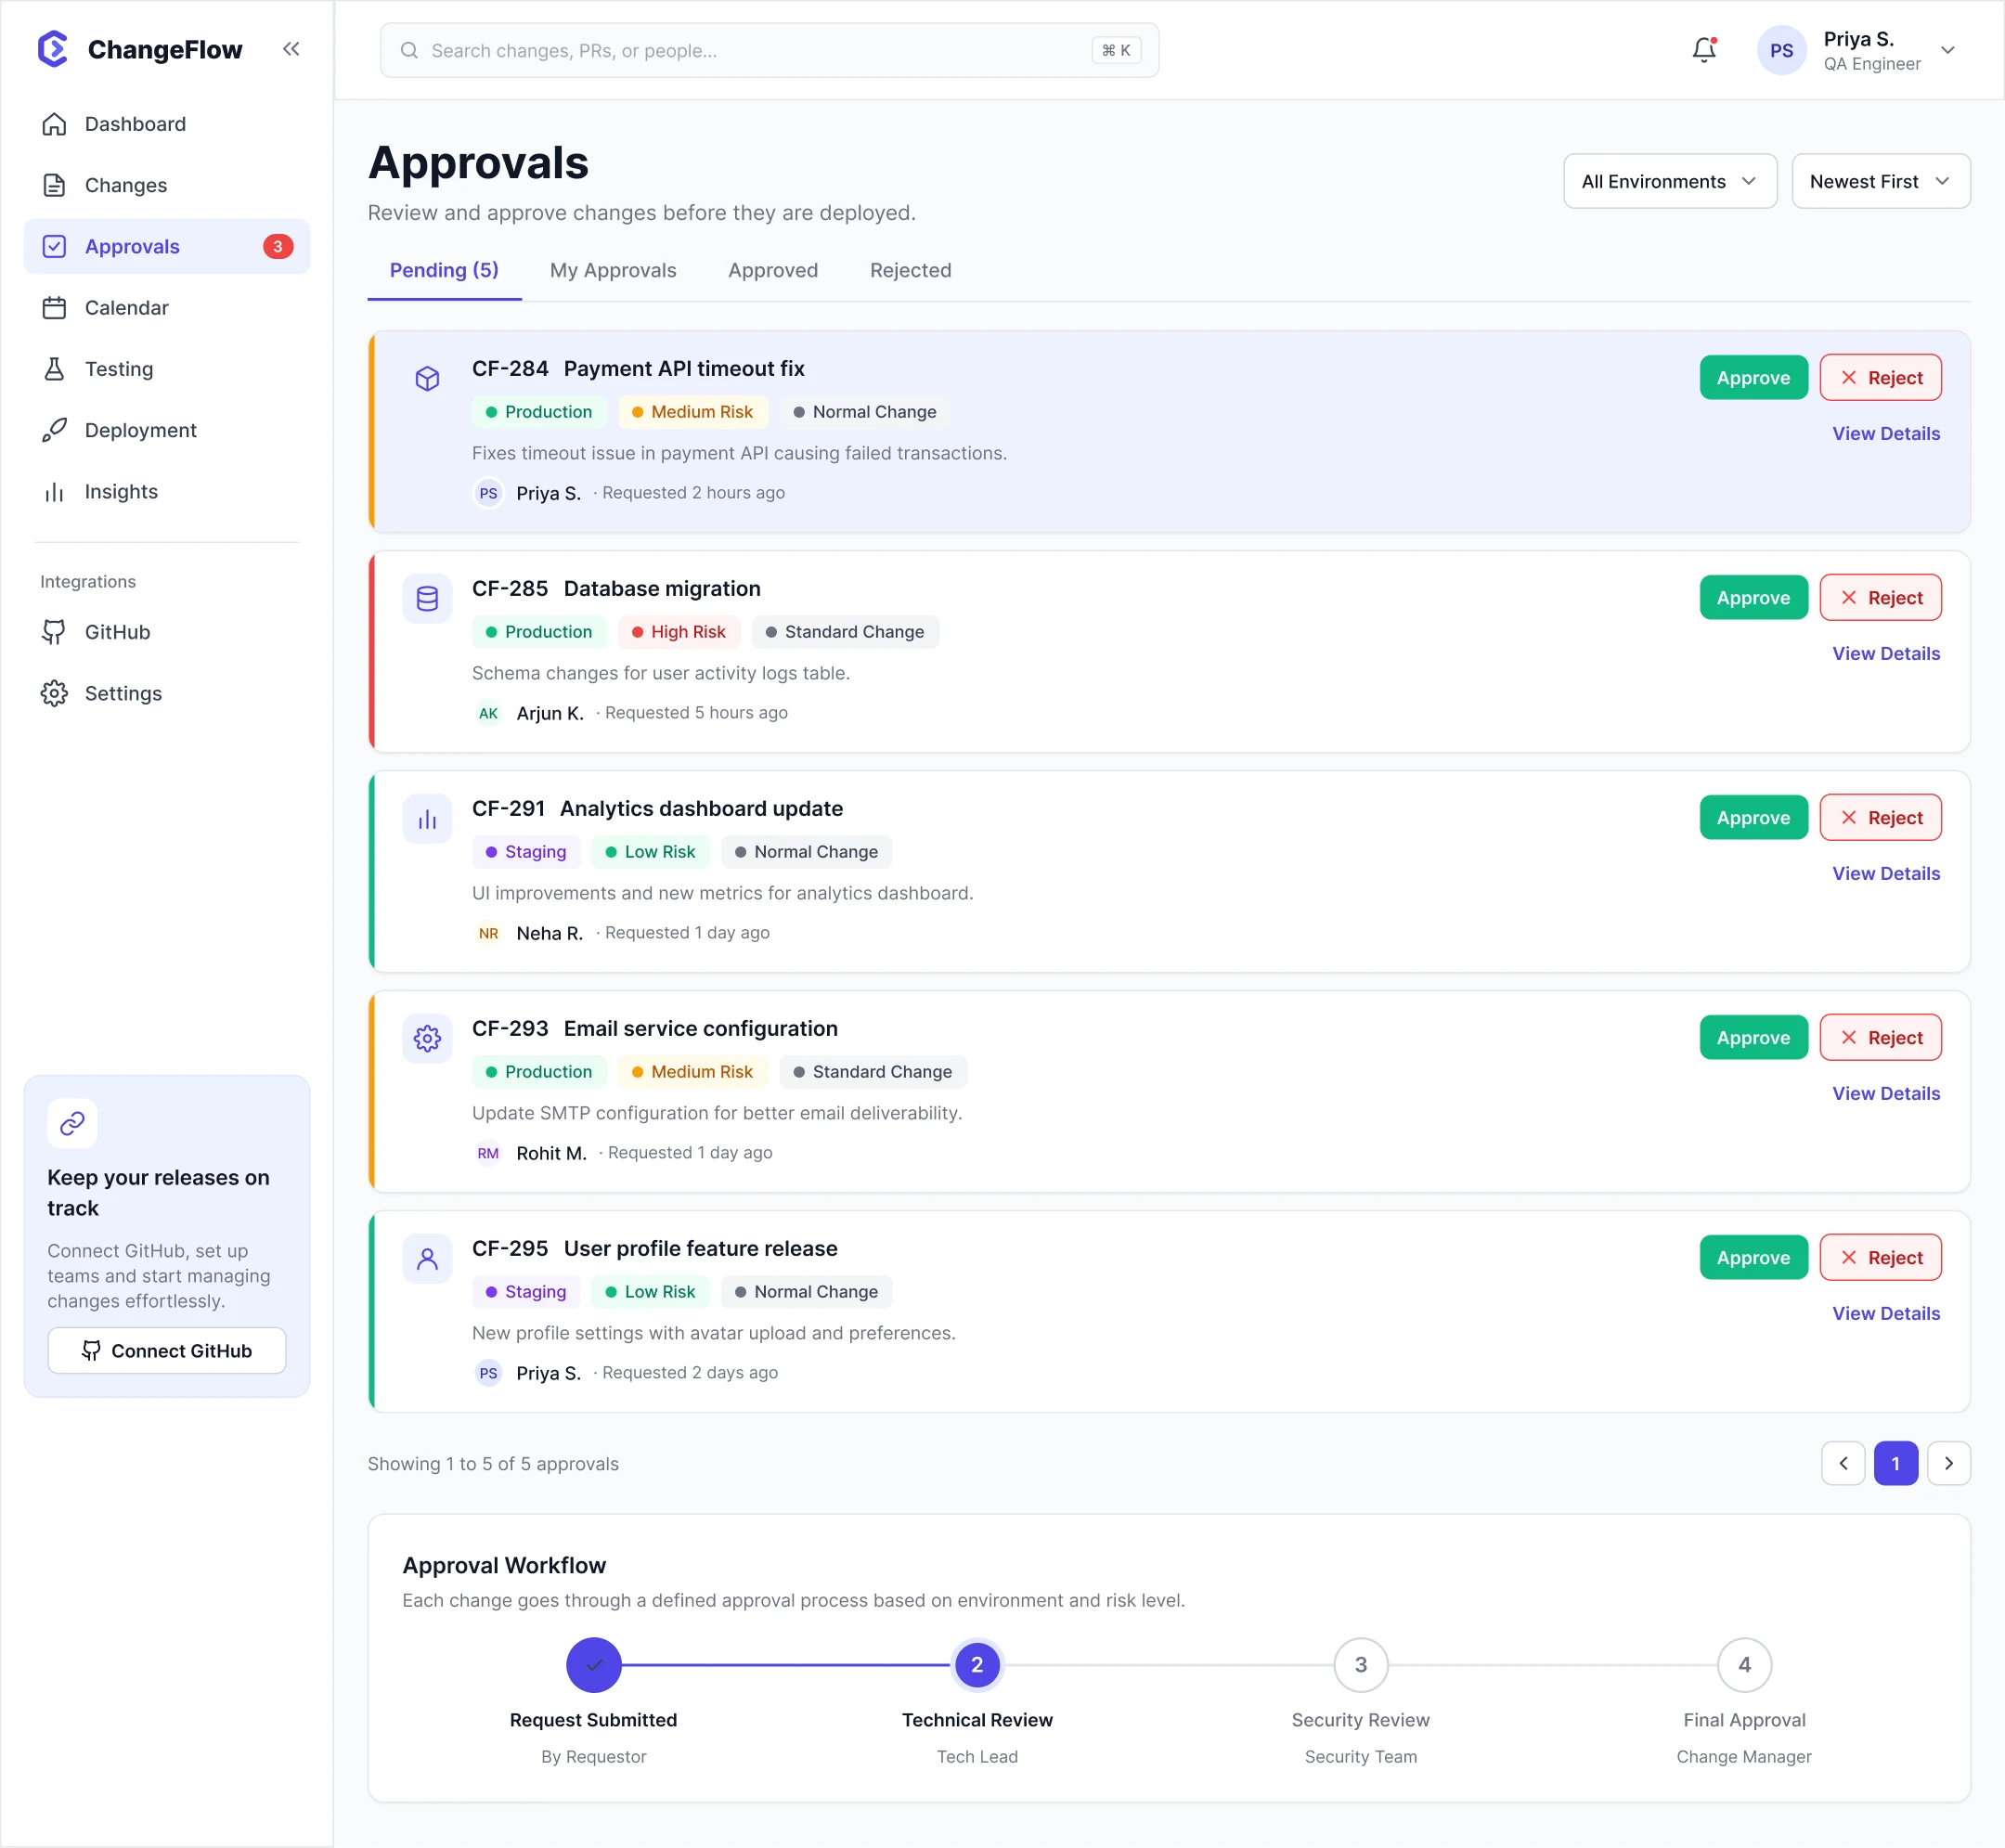Viewport: 2005px width, 1848px height.
Task: Click the CF-295 user icon
Action: click(427, 1259)
